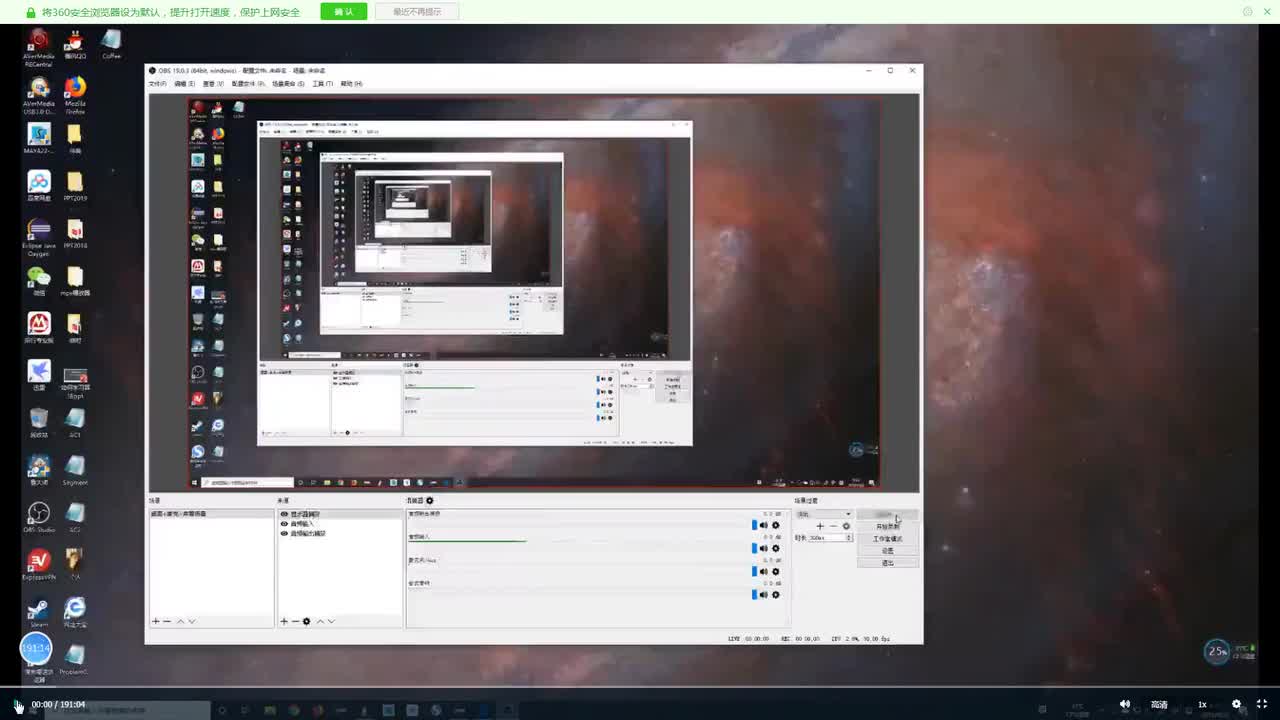Add a new scene with the plus icon
Screen dimensions: 1280x720
pos(156,621)
